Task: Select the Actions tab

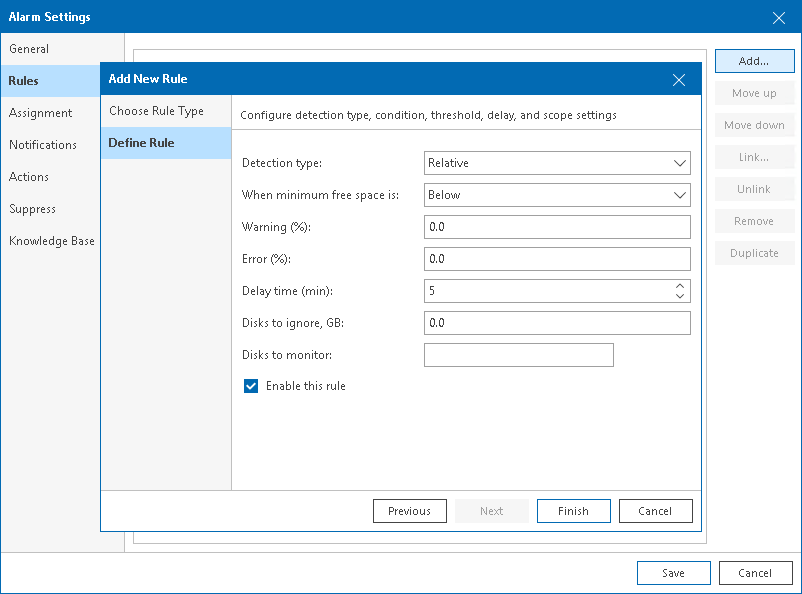Action: (29, 177)
